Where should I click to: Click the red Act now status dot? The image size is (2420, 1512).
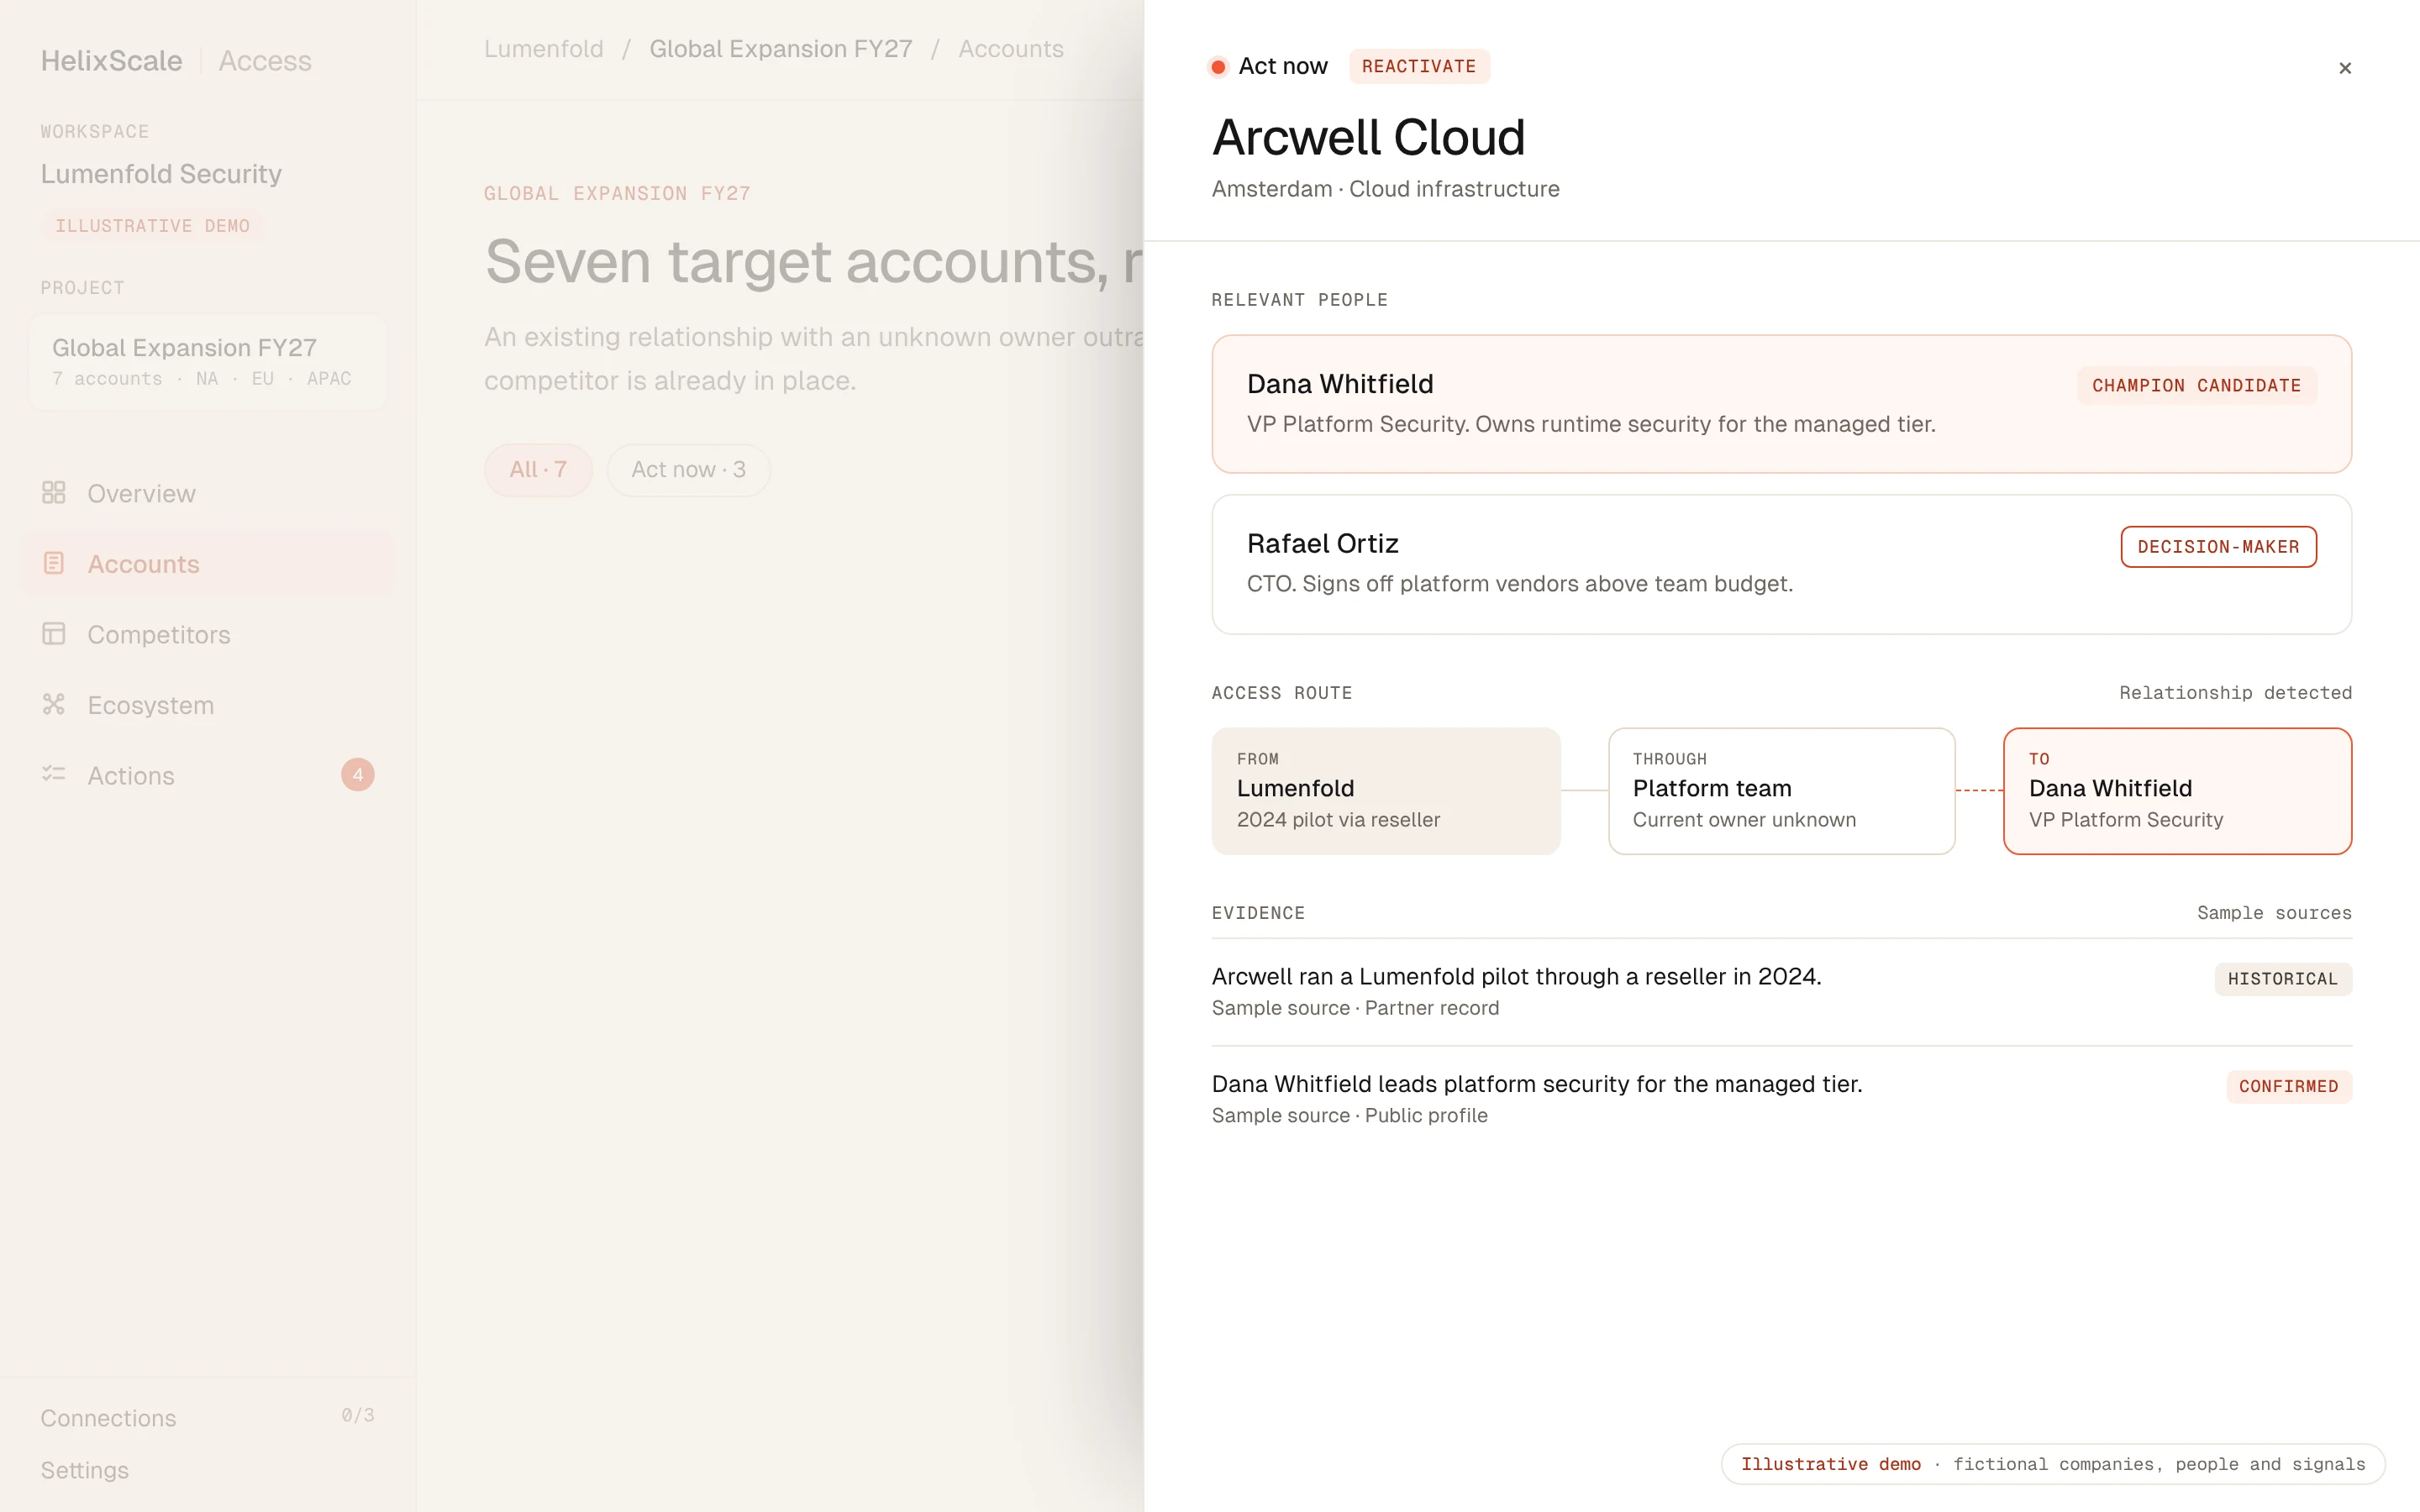click(1218, 67)
